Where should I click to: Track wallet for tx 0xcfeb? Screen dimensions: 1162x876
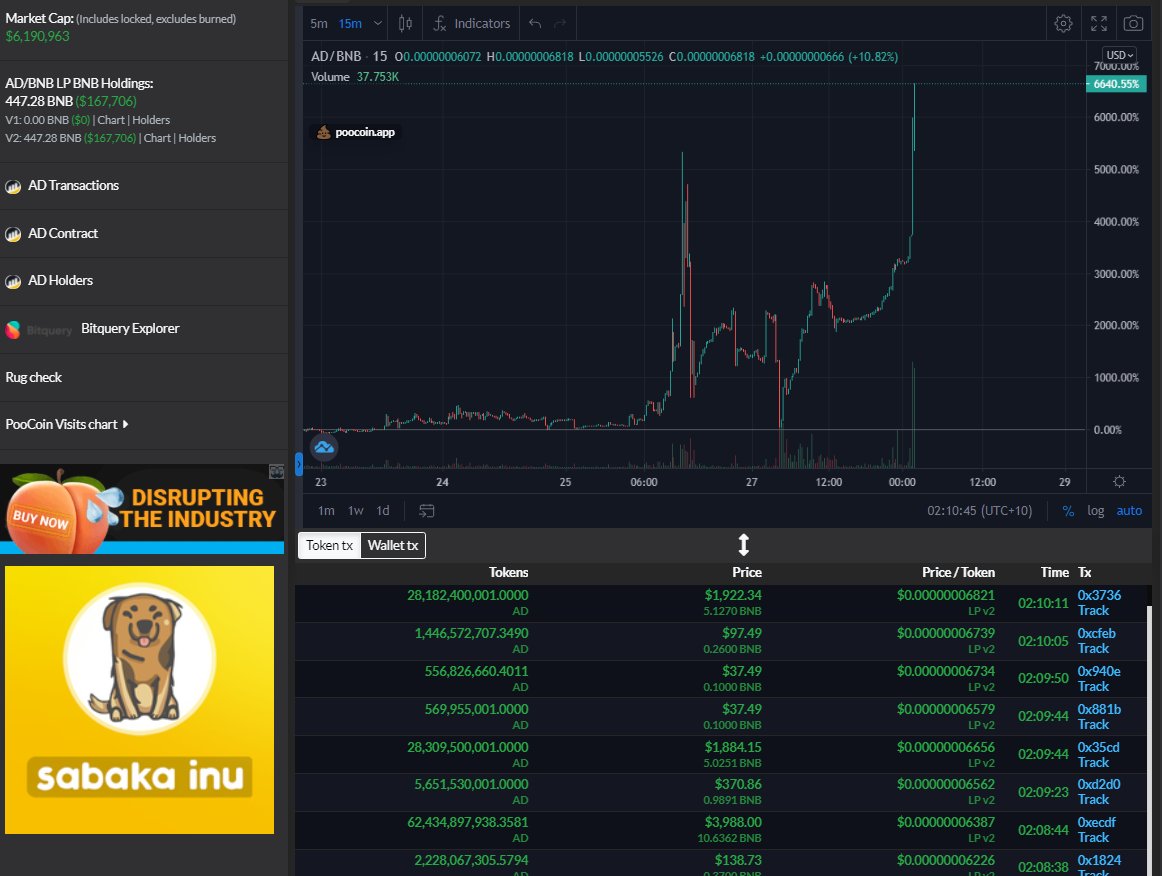point(1093,648)
